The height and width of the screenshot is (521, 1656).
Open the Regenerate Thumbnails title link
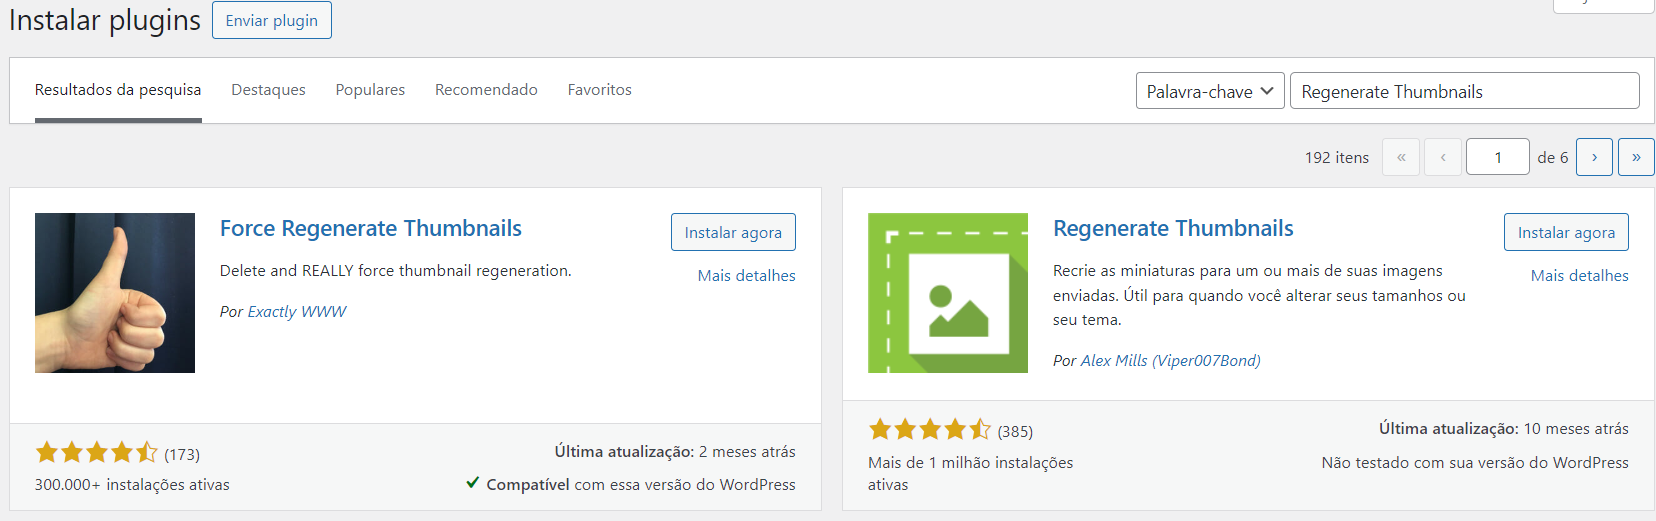pos(1173,228)
